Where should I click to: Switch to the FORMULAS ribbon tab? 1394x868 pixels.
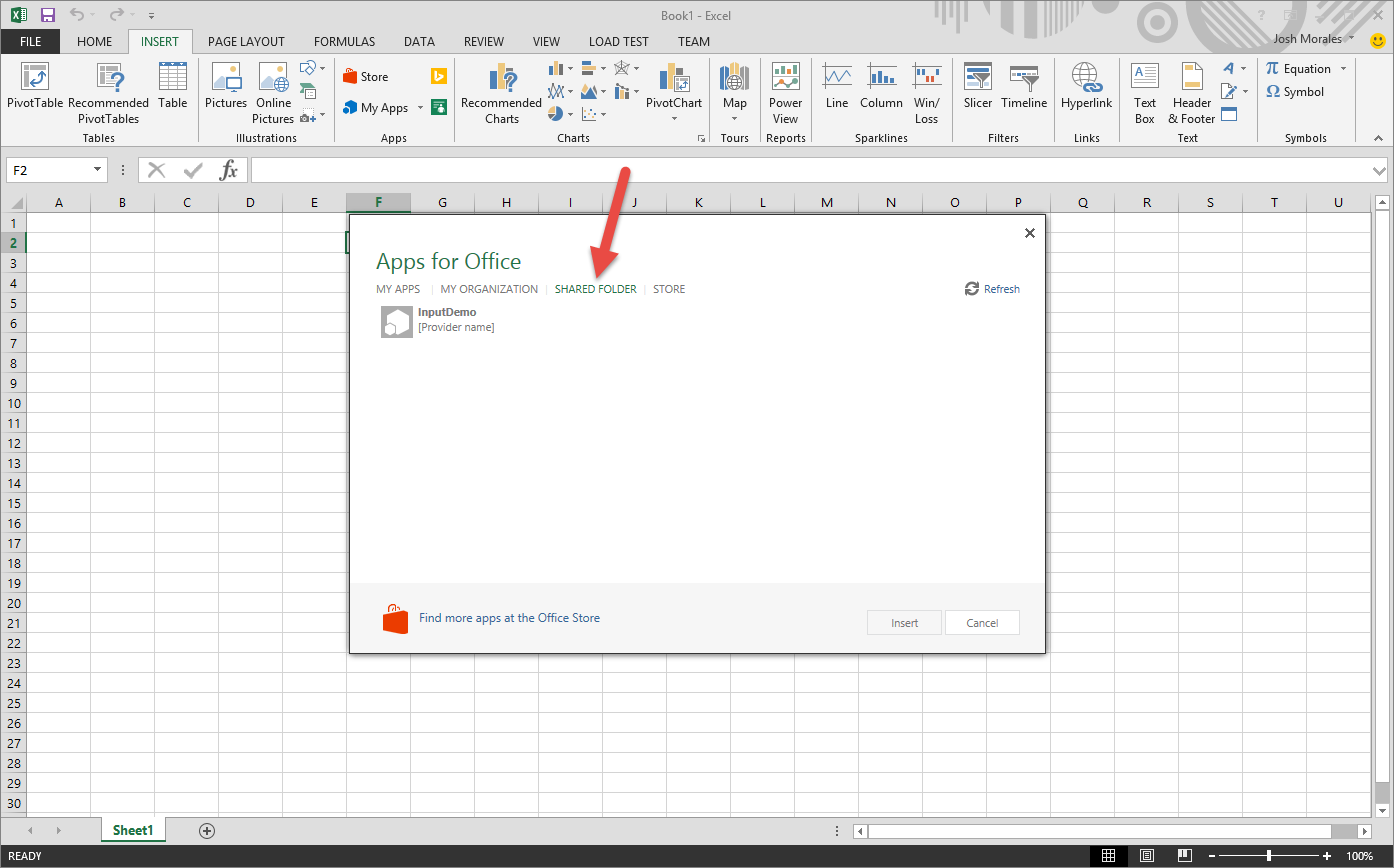[344, 41]
